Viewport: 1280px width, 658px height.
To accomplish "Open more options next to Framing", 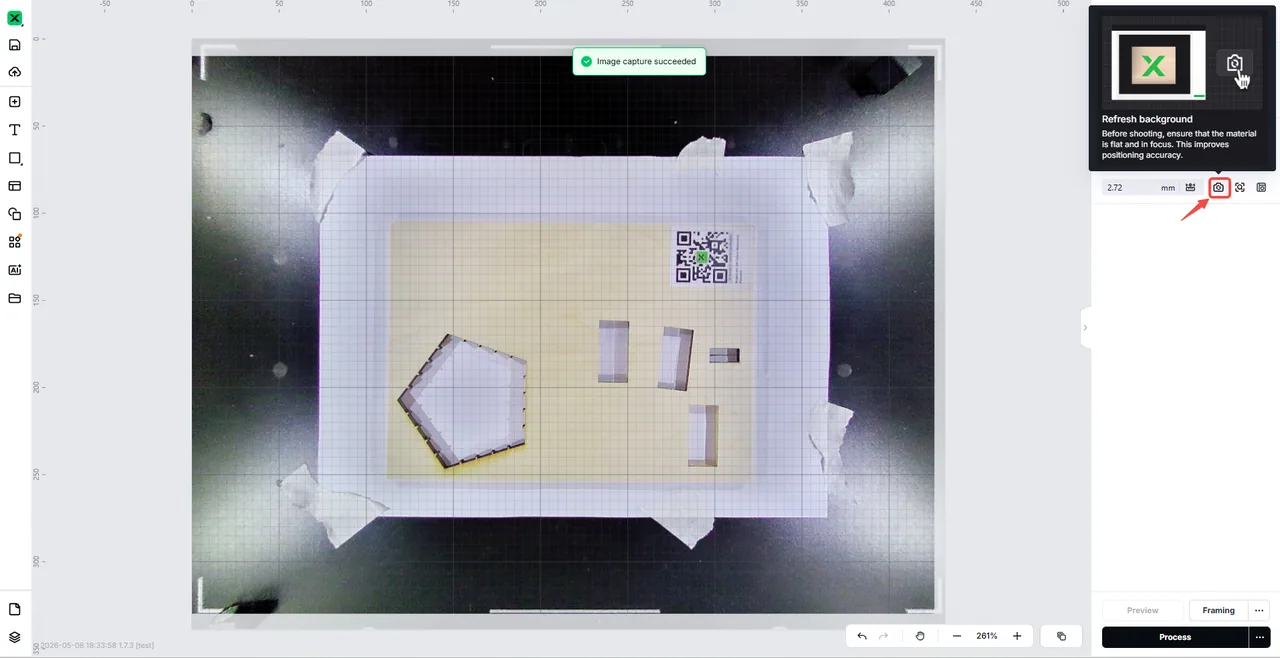I will pyautogui.click(x=1259, y=610).
